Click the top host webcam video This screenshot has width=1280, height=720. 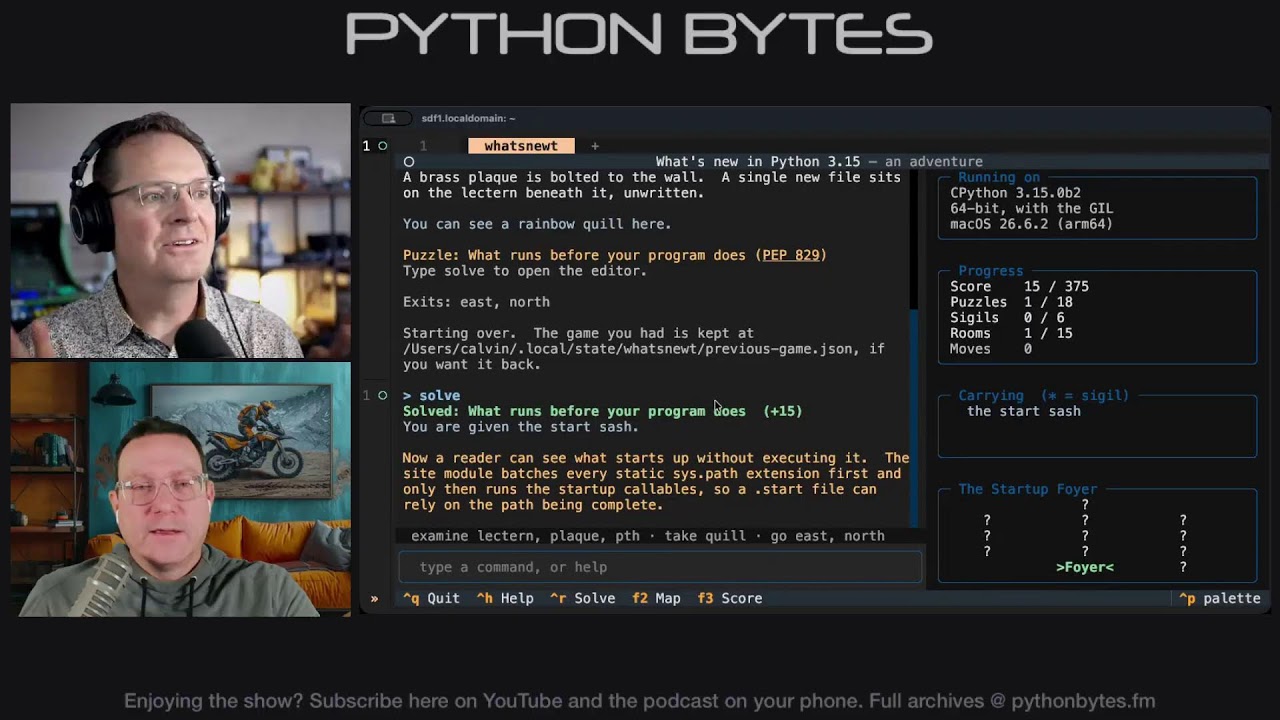point(181,230)
